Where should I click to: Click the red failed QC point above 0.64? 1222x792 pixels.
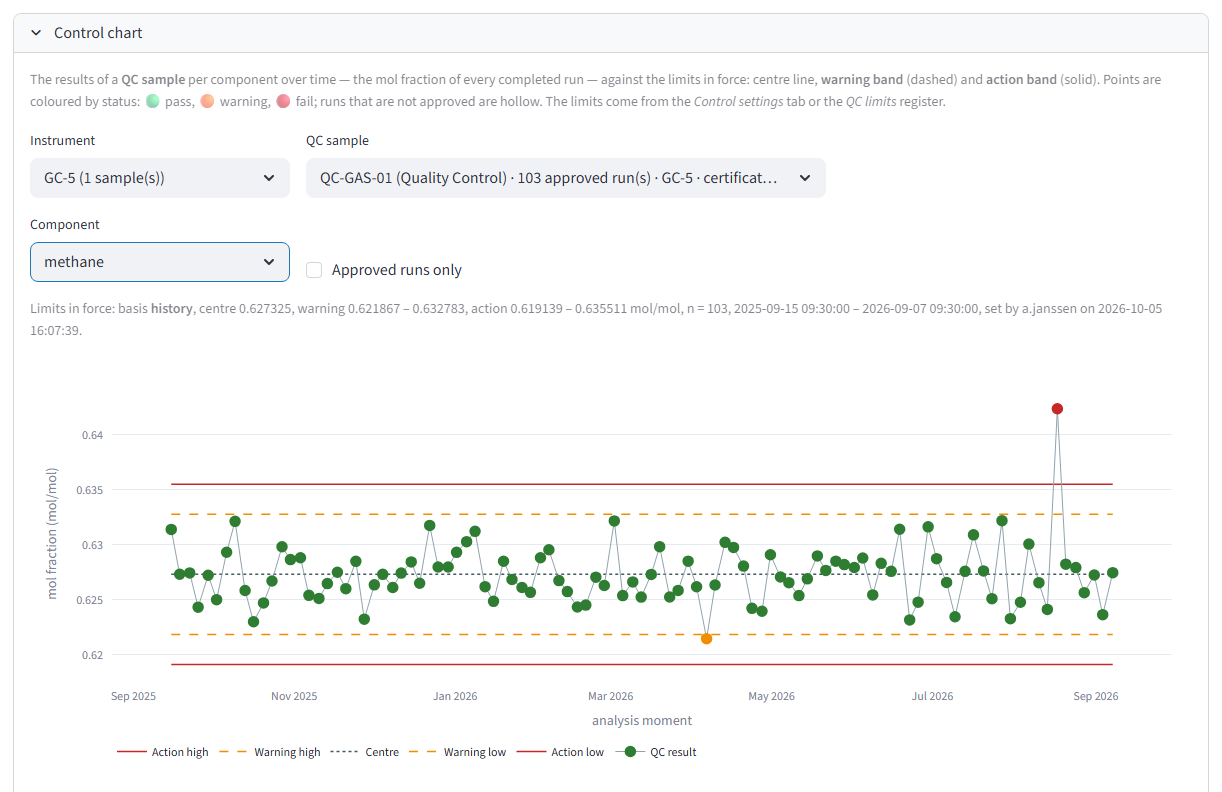click(x=1057, y=409)
